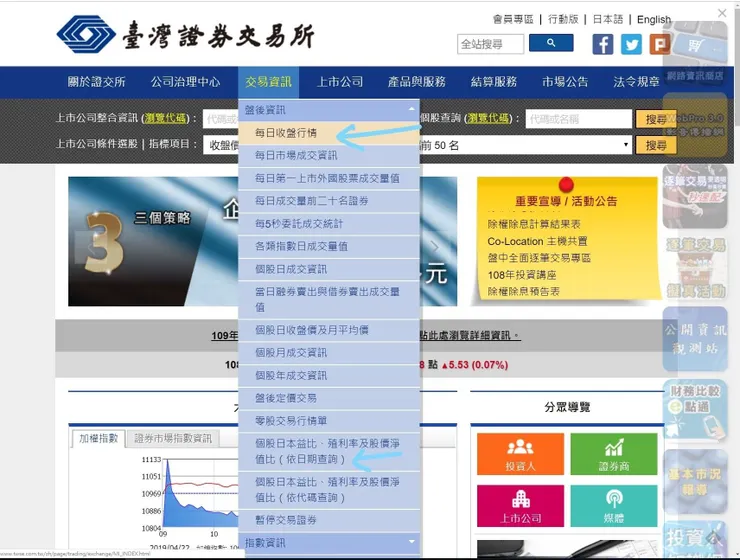Open 除權除息計算結果表 notice link
The width and height of the screenshot is (740, 560).
coord(534,224)
